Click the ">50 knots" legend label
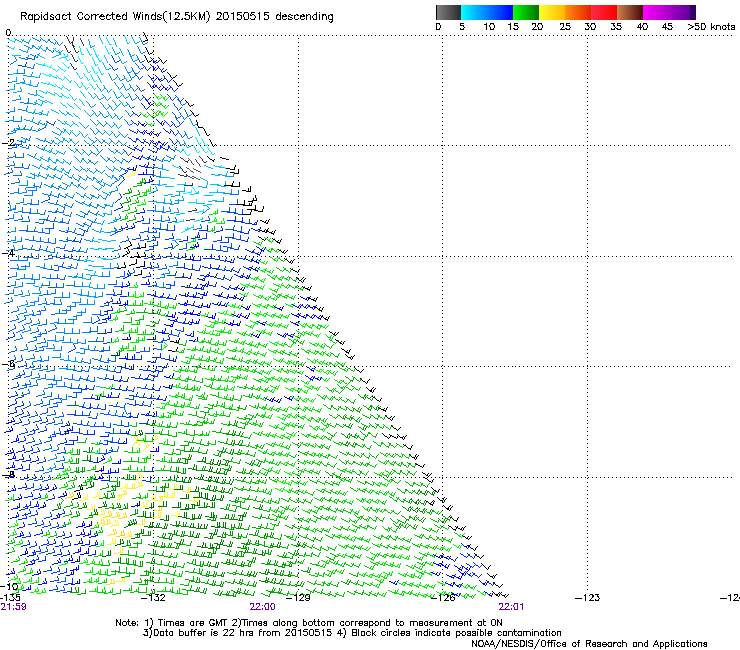This screenshot has width=740, height=650. (x=711, y=27)
